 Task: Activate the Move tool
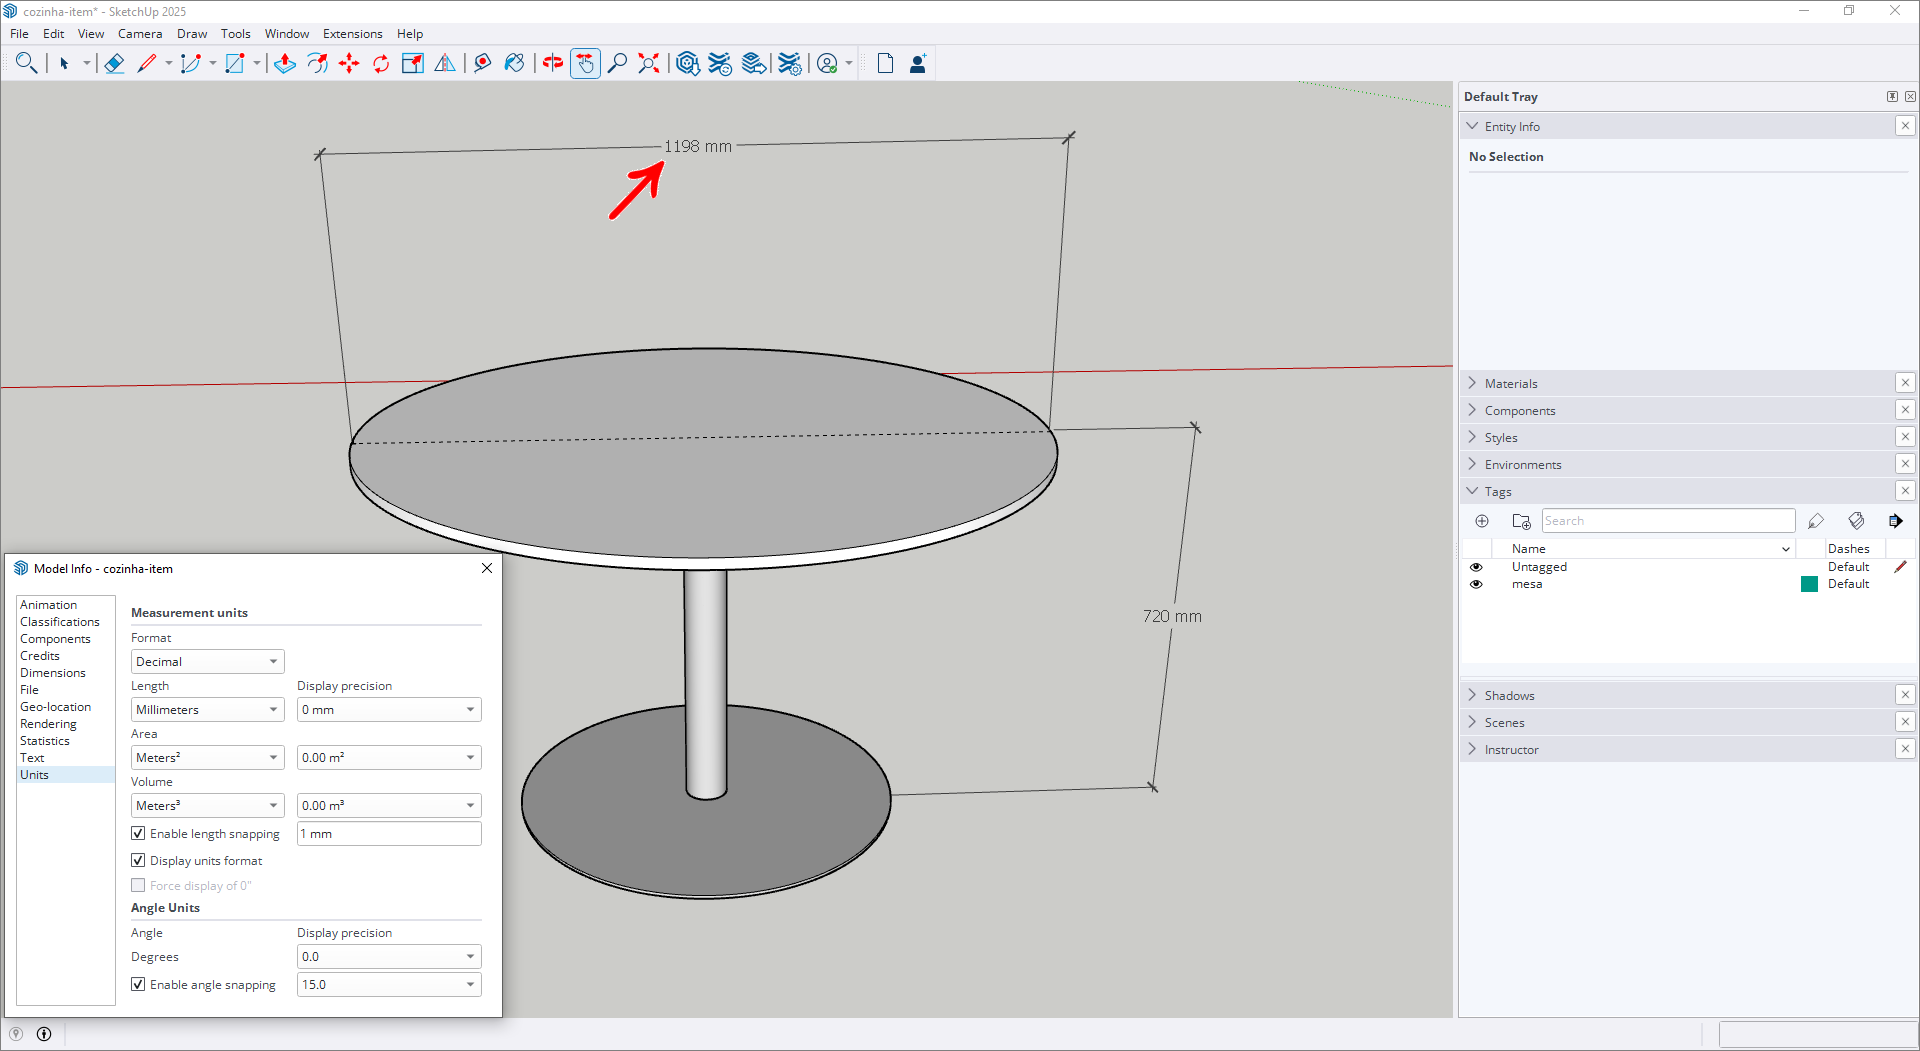(349, 63)
